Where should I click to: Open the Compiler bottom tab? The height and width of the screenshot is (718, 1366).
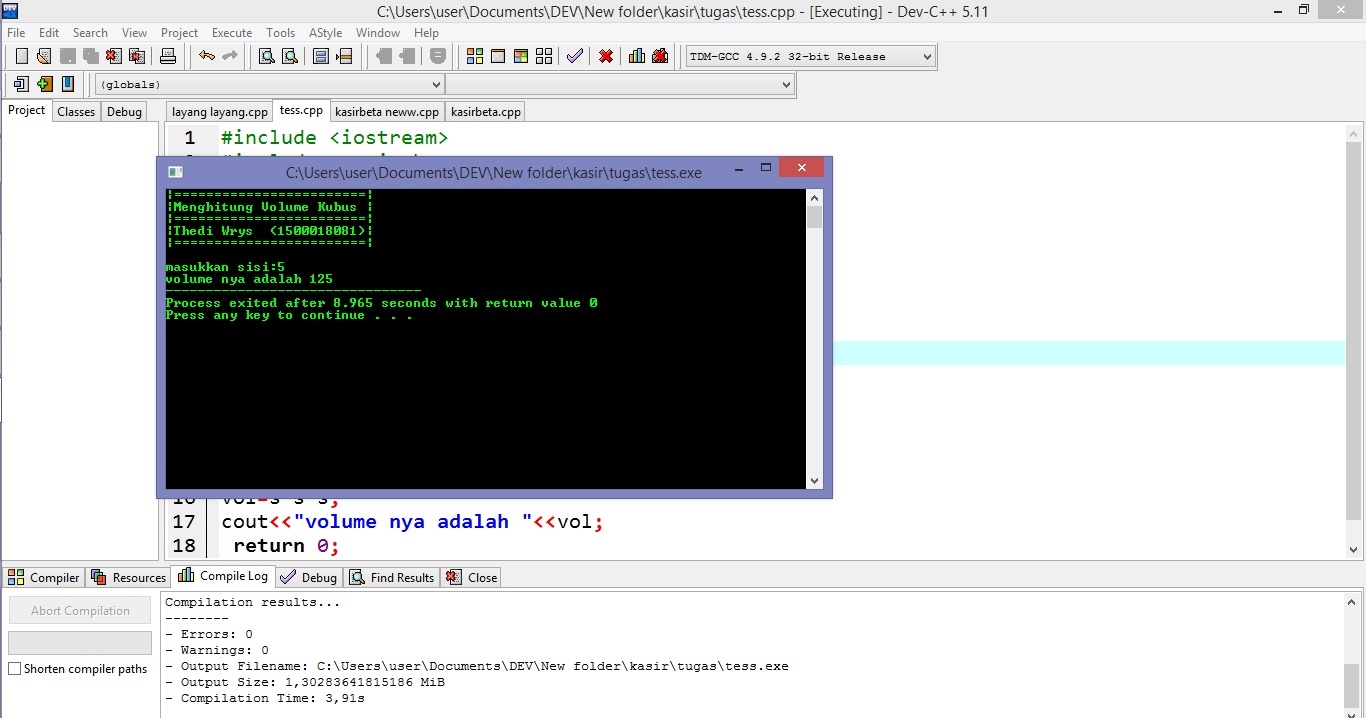44,577
